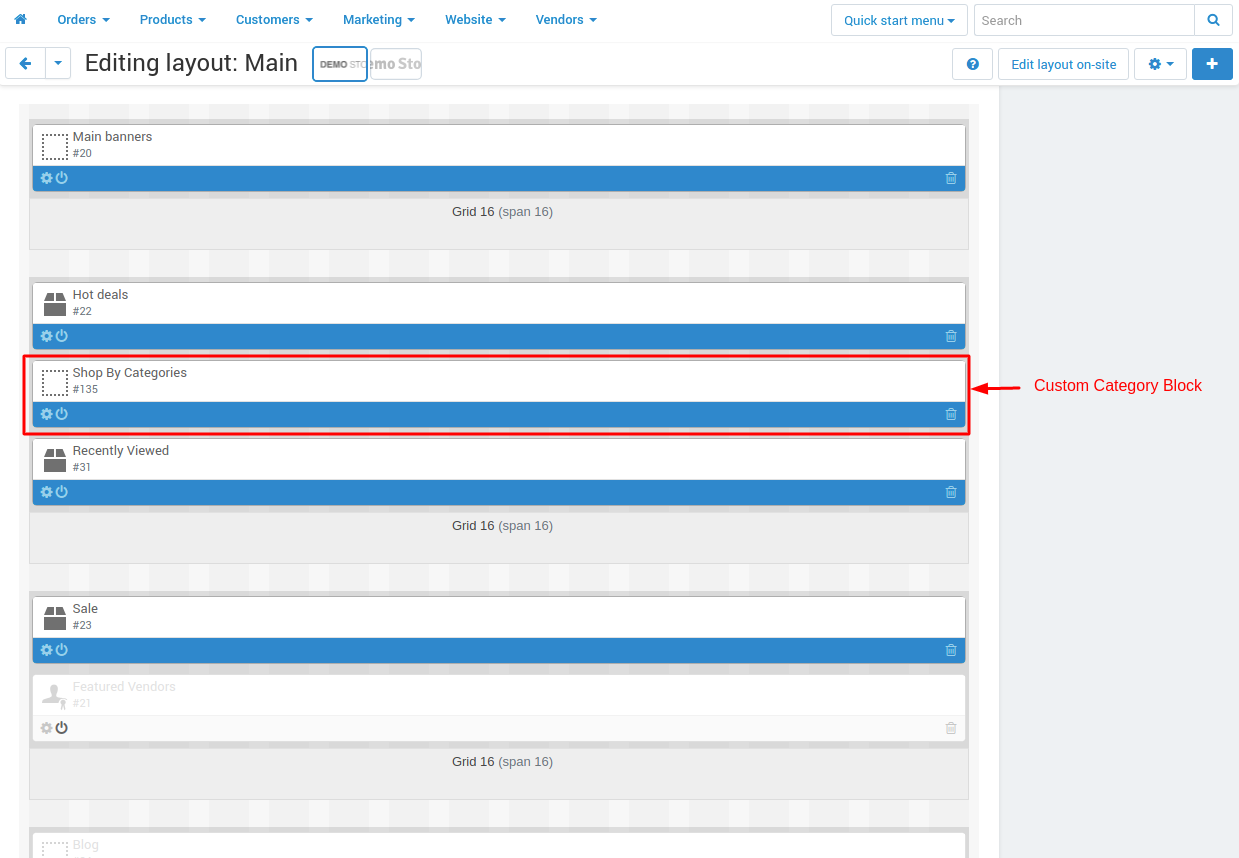
Task: Disable the Shop By Categories block
Action: [x=62, y=414]
